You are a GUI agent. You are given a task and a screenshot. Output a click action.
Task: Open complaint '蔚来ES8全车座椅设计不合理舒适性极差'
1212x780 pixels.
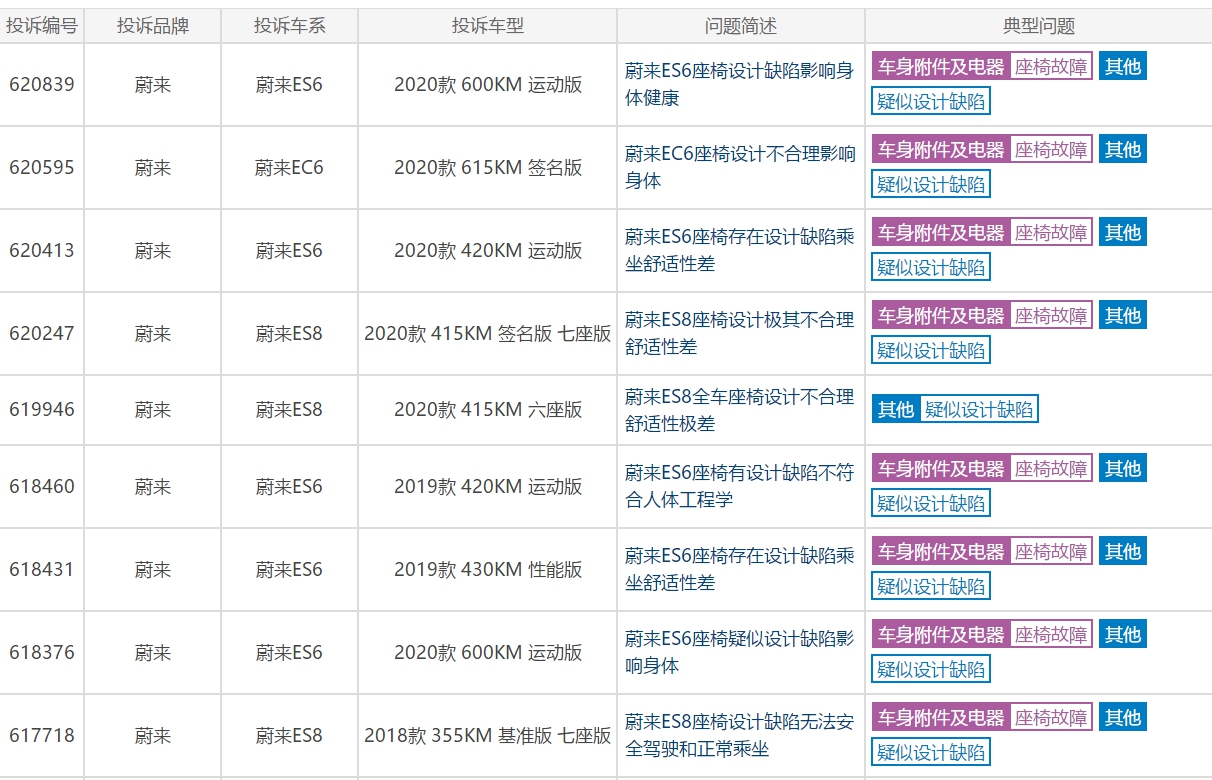pyautogui.click(x=739, y=410)
